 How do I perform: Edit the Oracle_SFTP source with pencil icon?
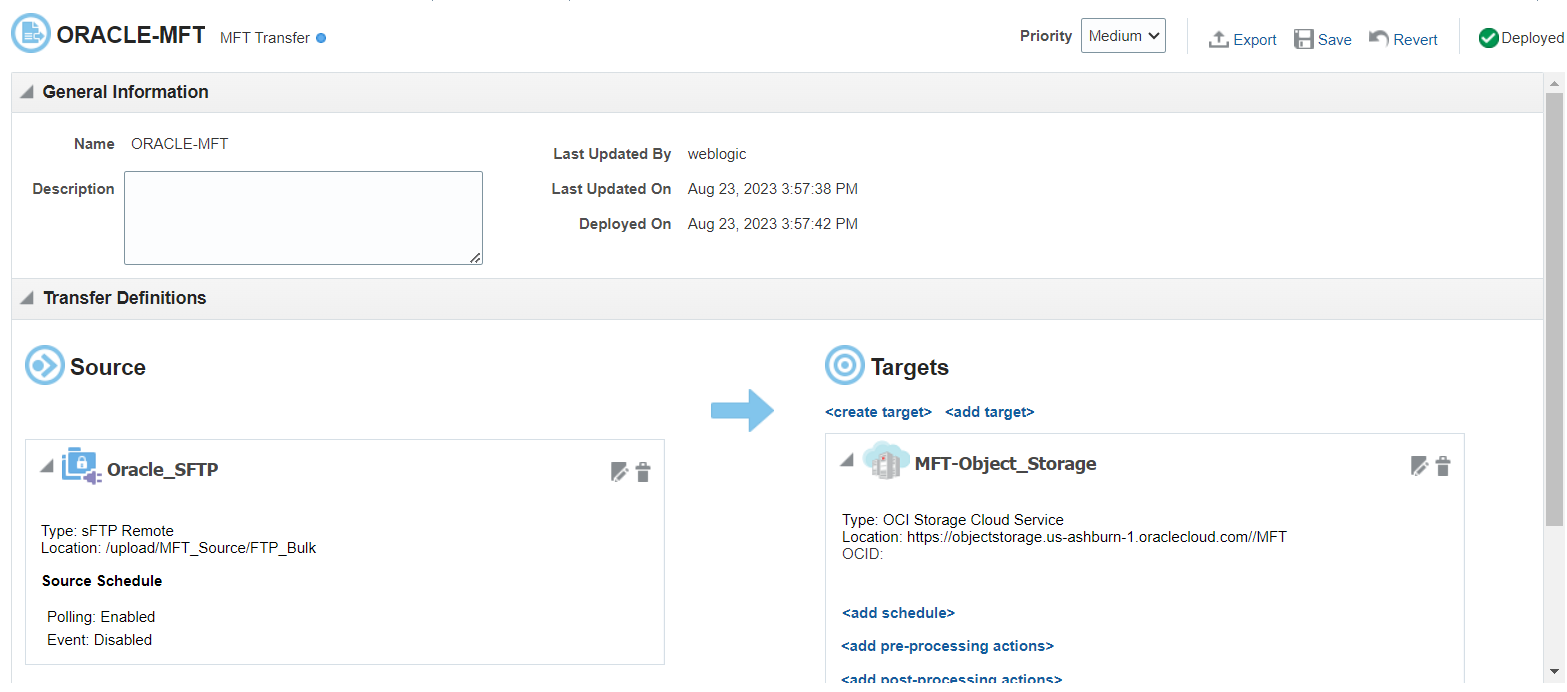pyautogui.click(x=620, y=472)
